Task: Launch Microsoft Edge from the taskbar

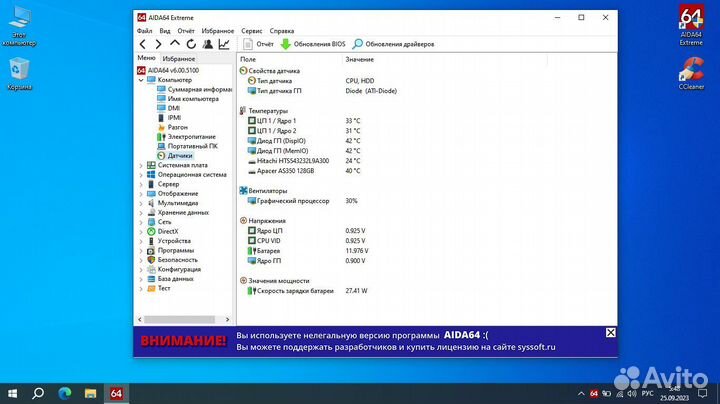Action: point(65,393)
